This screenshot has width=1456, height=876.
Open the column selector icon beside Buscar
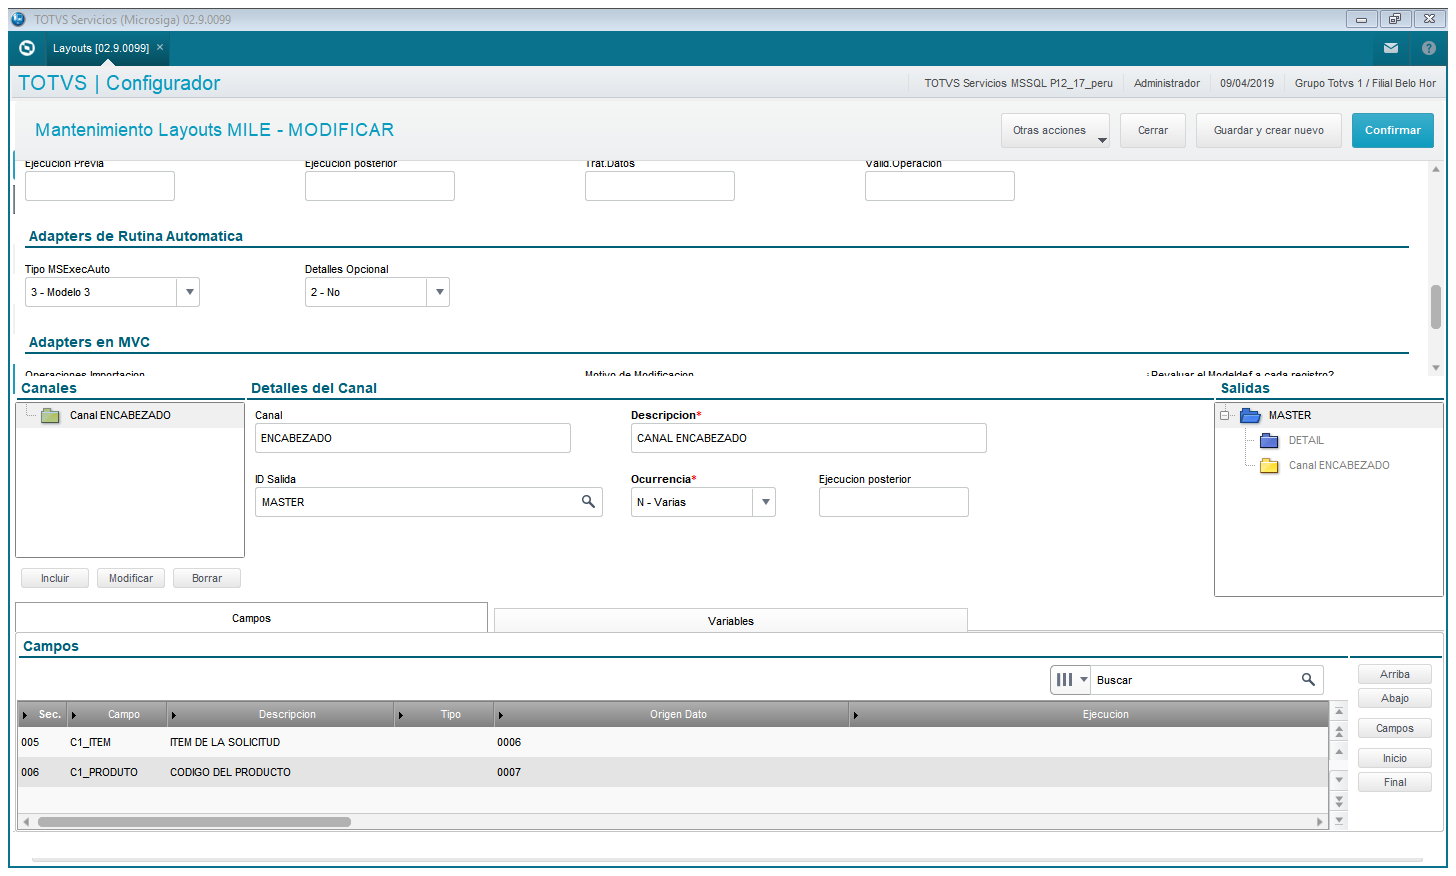[x=1071, y=680]
